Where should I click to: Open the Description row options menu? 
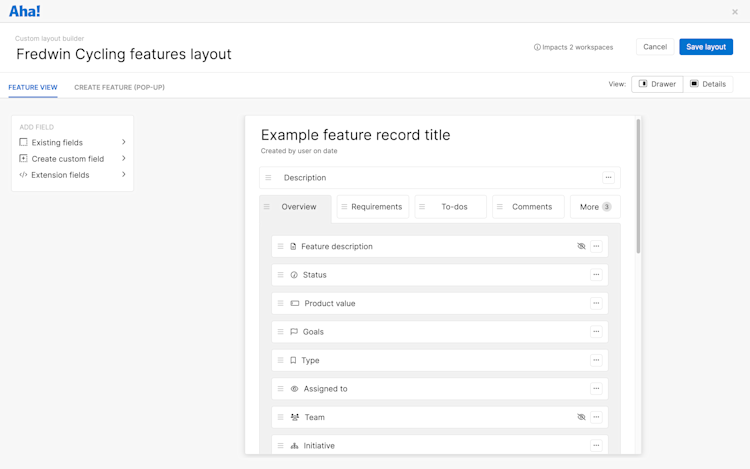[x=608, y=177]
